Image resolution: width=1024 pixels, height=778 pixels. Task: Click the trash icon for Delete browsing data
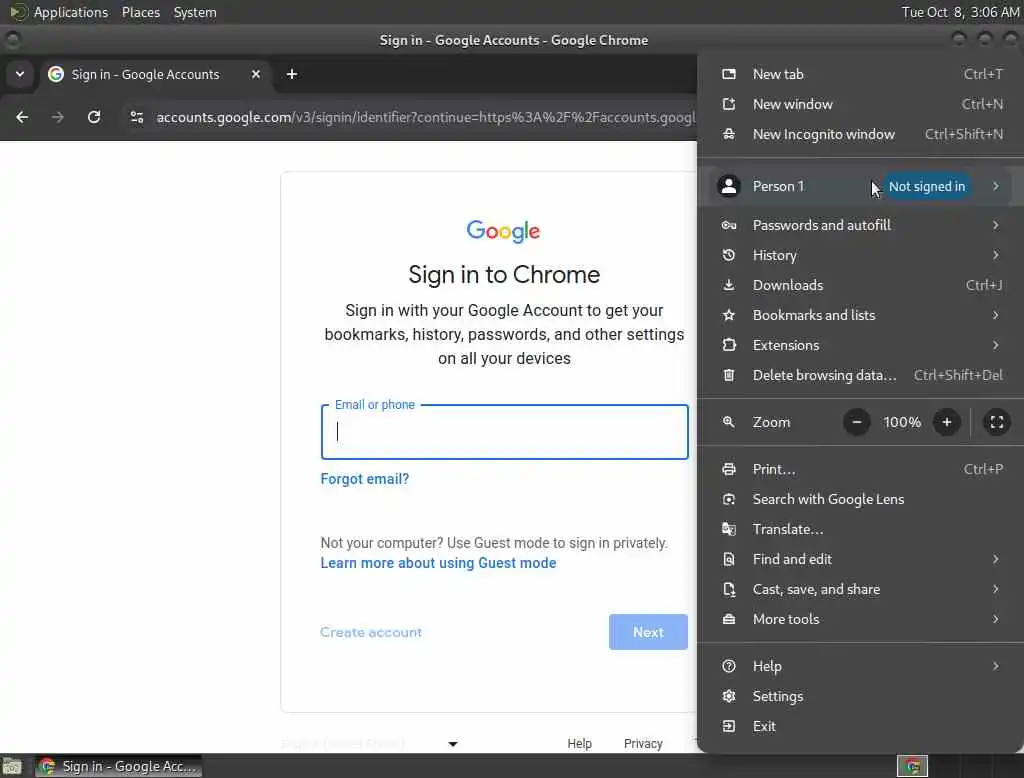[729, 375]
